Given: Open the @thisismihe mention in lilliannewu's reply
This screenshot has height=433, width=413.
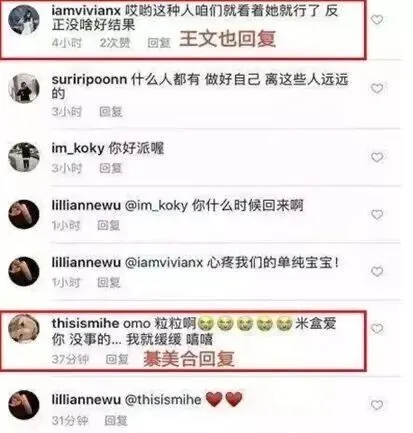Looking at the screenshot, I should pos(163,399).
